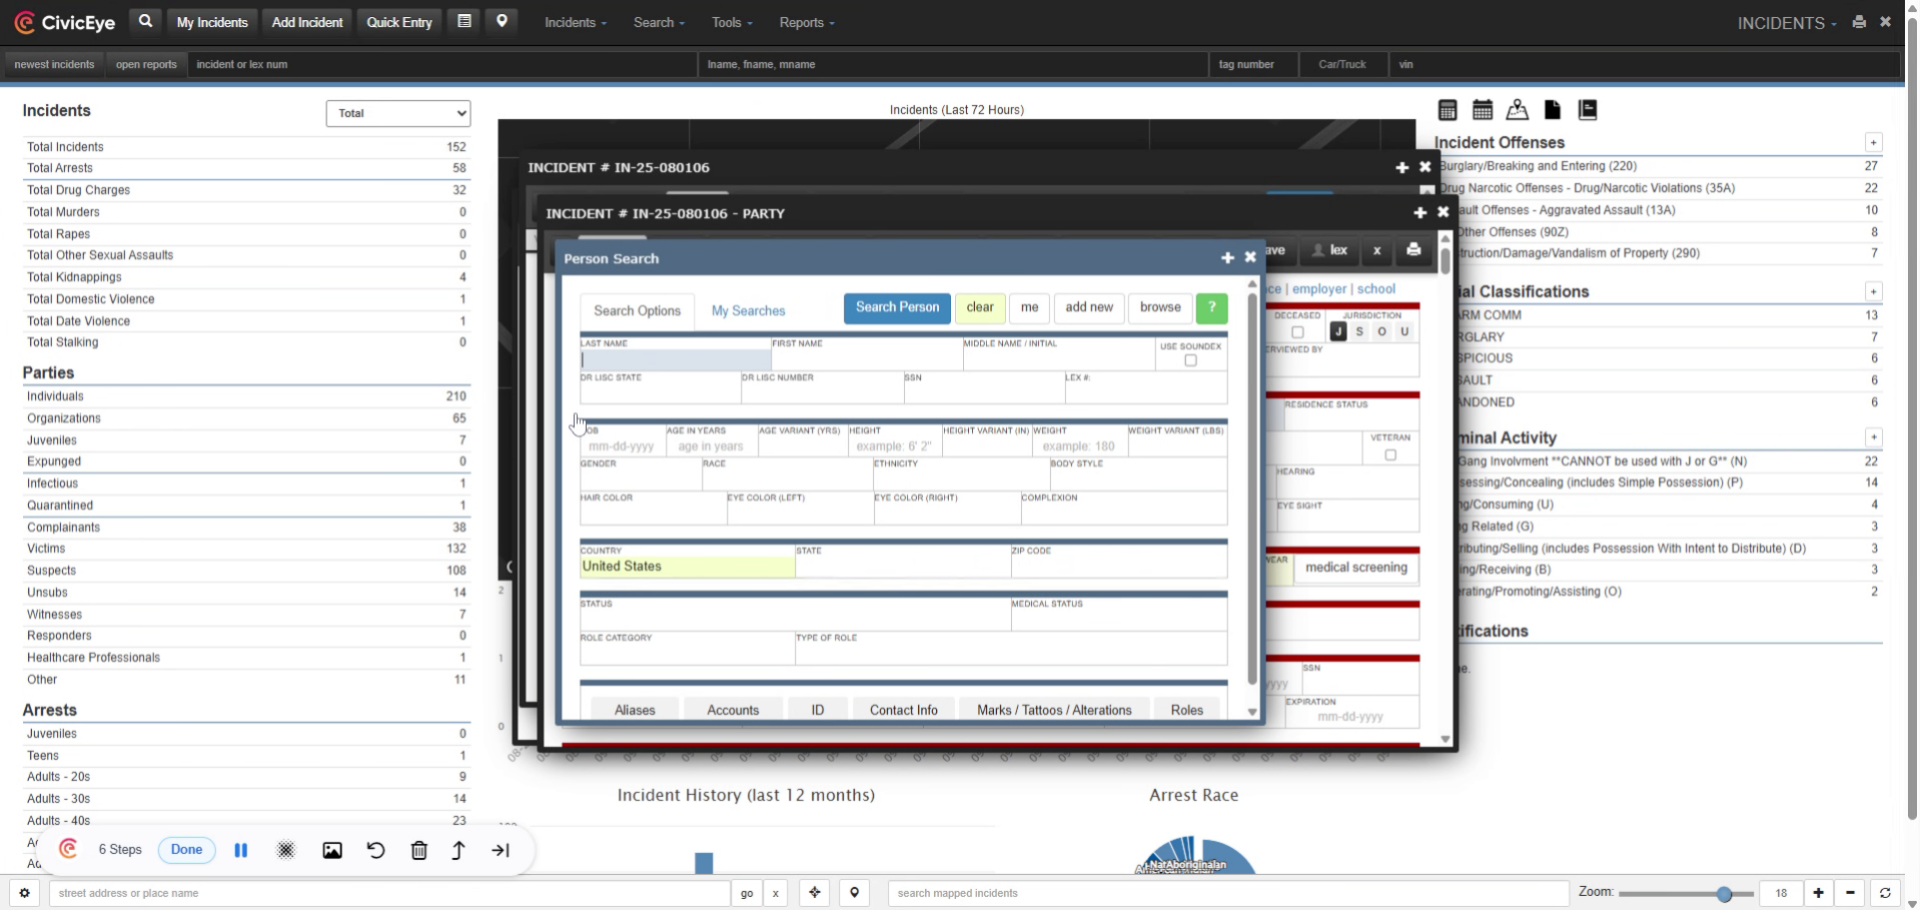This screenshot has width=1920, height=910.
Task: Expand the Criminal Activity section with its plus
Action: 1873,438
